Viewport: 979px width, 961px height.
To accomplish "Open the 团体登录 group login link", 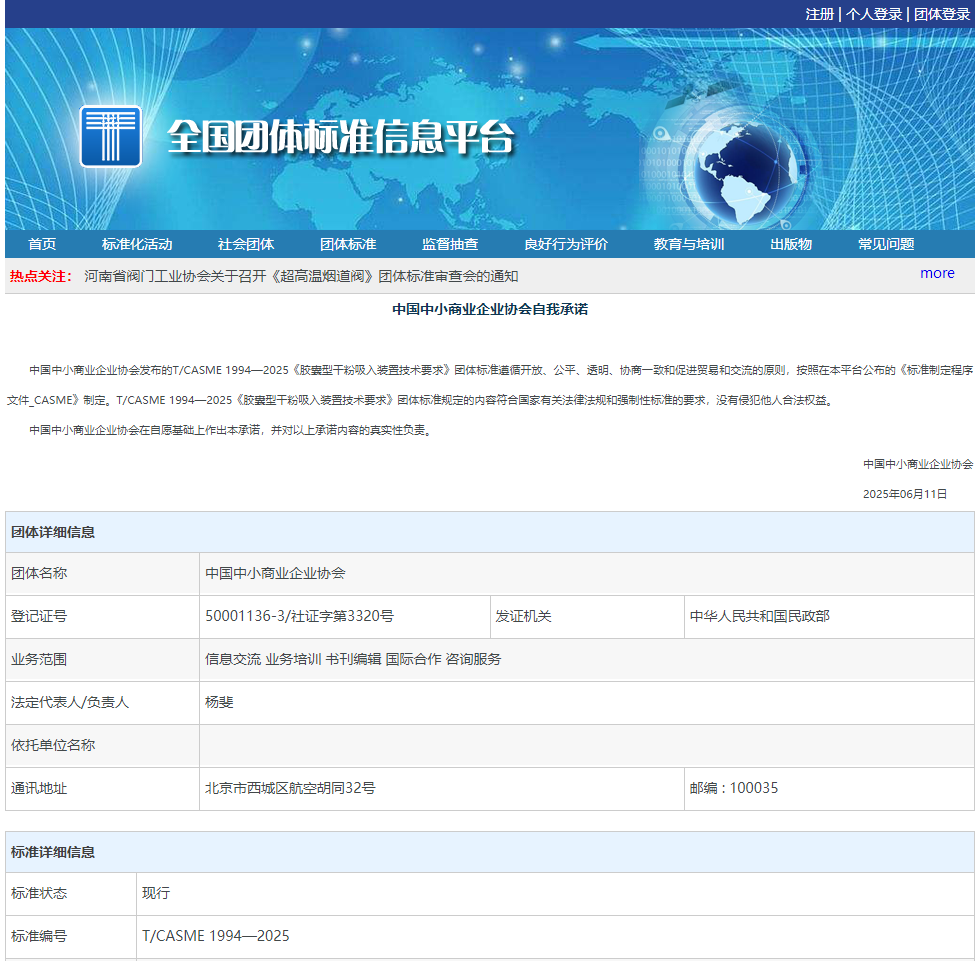I will 942,14.
